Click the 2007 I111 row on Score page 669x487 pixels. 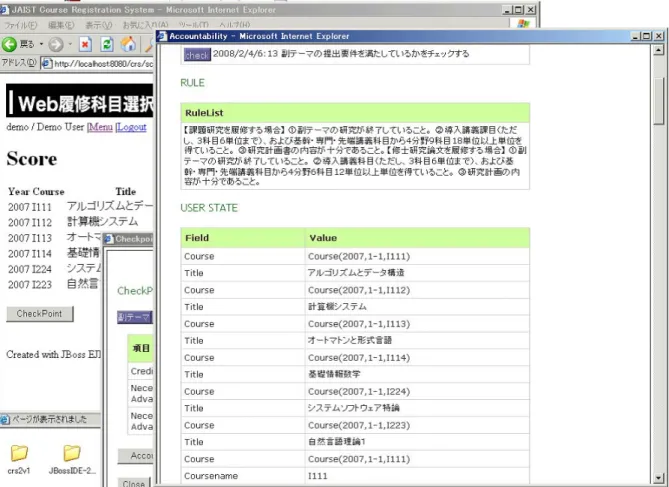(80, 207)
